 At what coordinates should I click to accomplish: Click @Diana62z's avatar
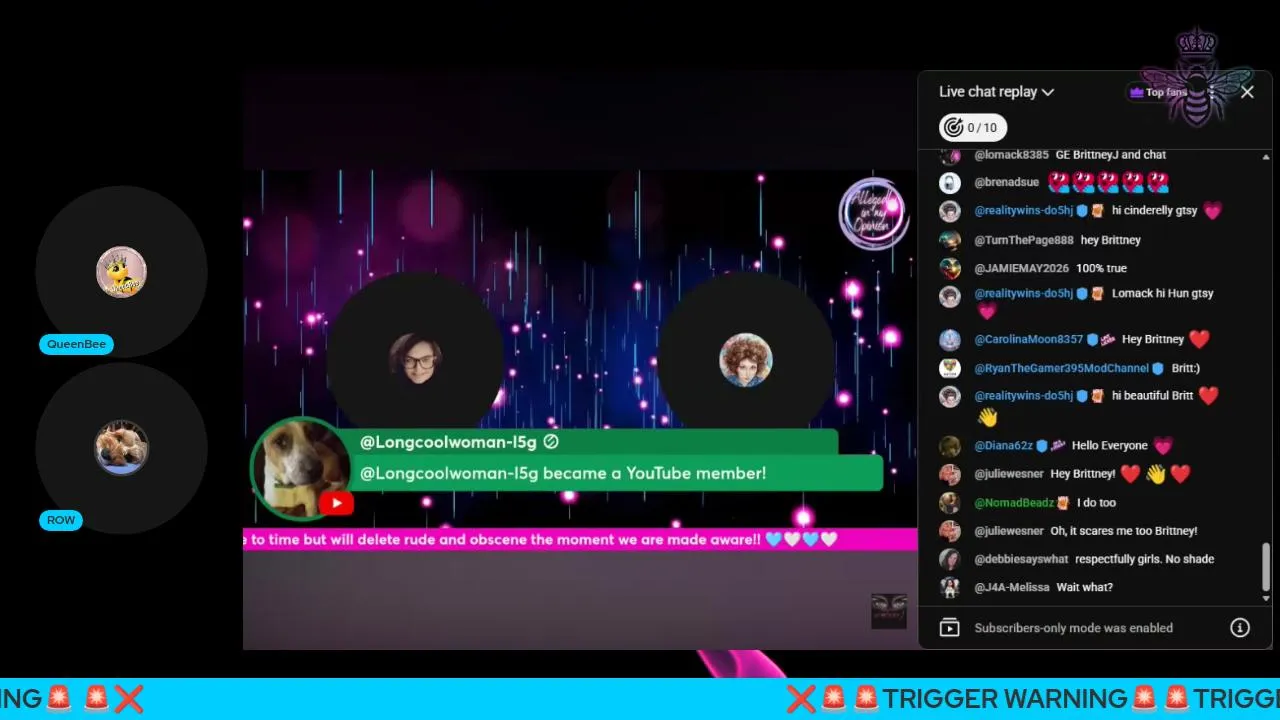949,446
